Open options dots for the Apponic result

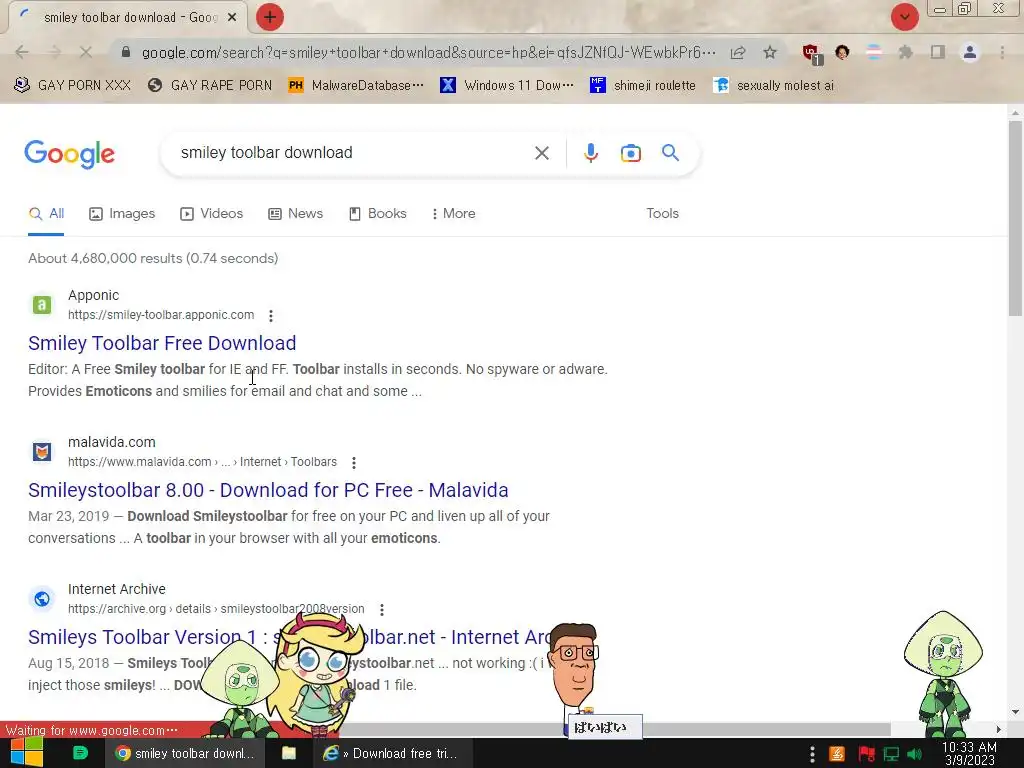[x=271, y=315]
